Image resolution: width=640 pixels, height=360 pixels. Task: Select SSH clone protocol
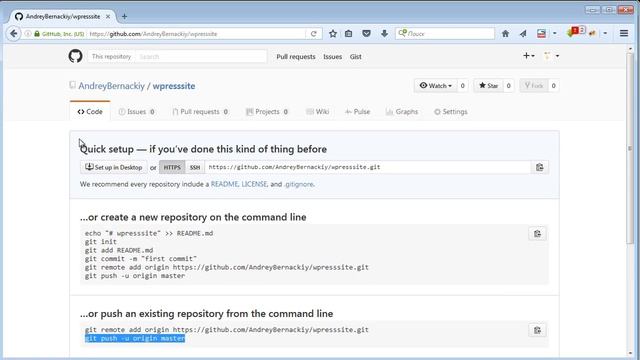195,167
